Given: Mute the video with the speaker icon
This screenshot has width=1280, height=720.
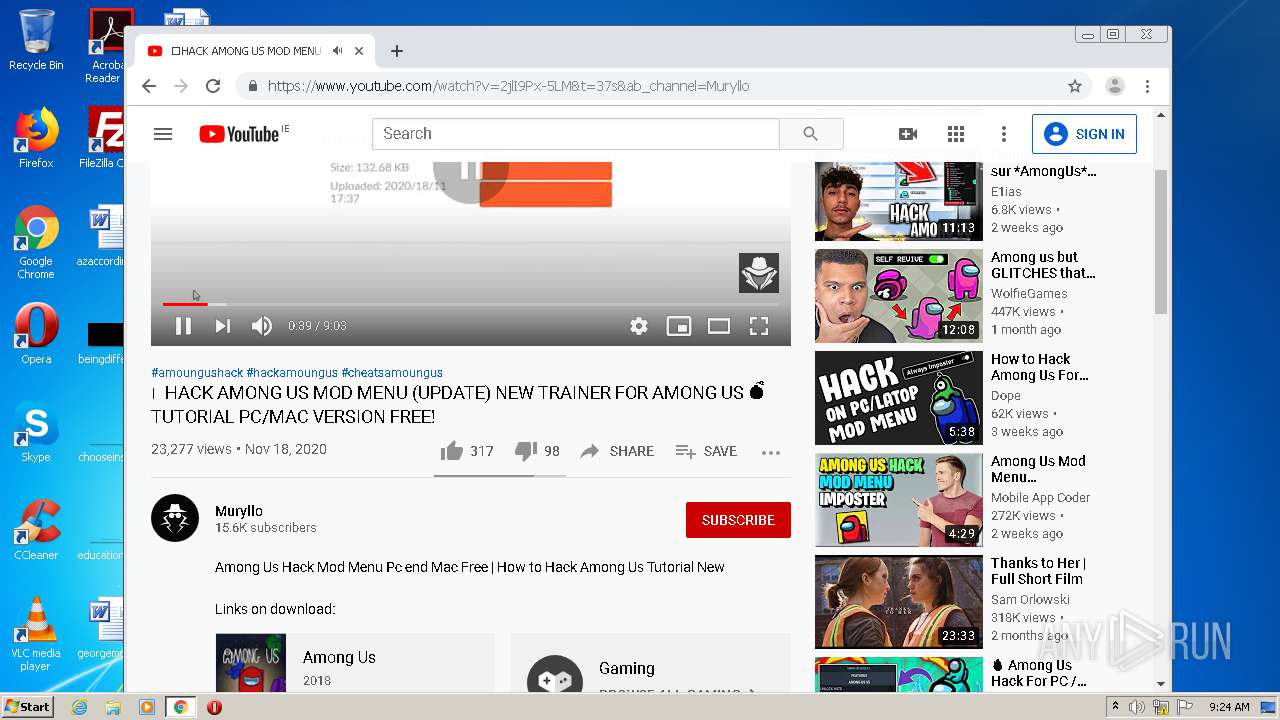Looking at the screenshot, I should pos(262,326).
